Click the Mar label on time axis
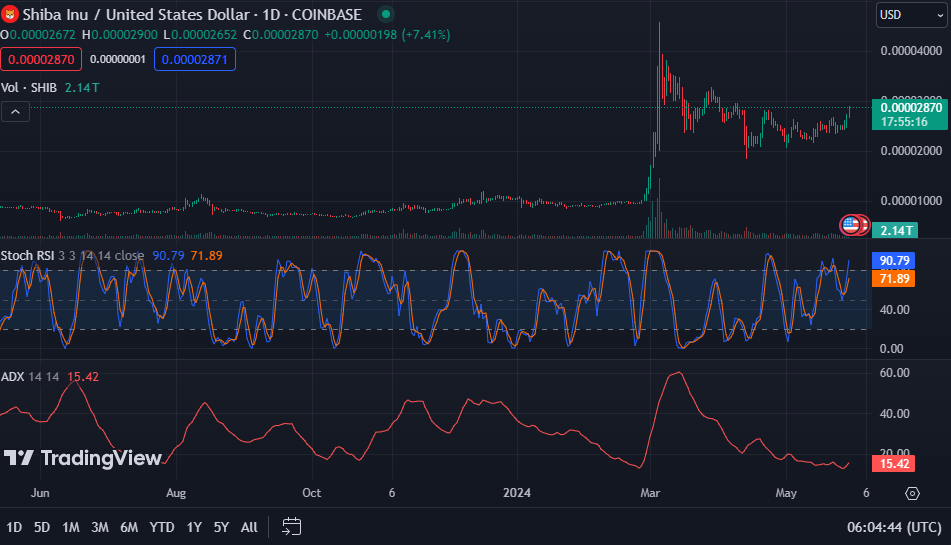Viewport: 951px width, 545px height. (x=650, y=493)
